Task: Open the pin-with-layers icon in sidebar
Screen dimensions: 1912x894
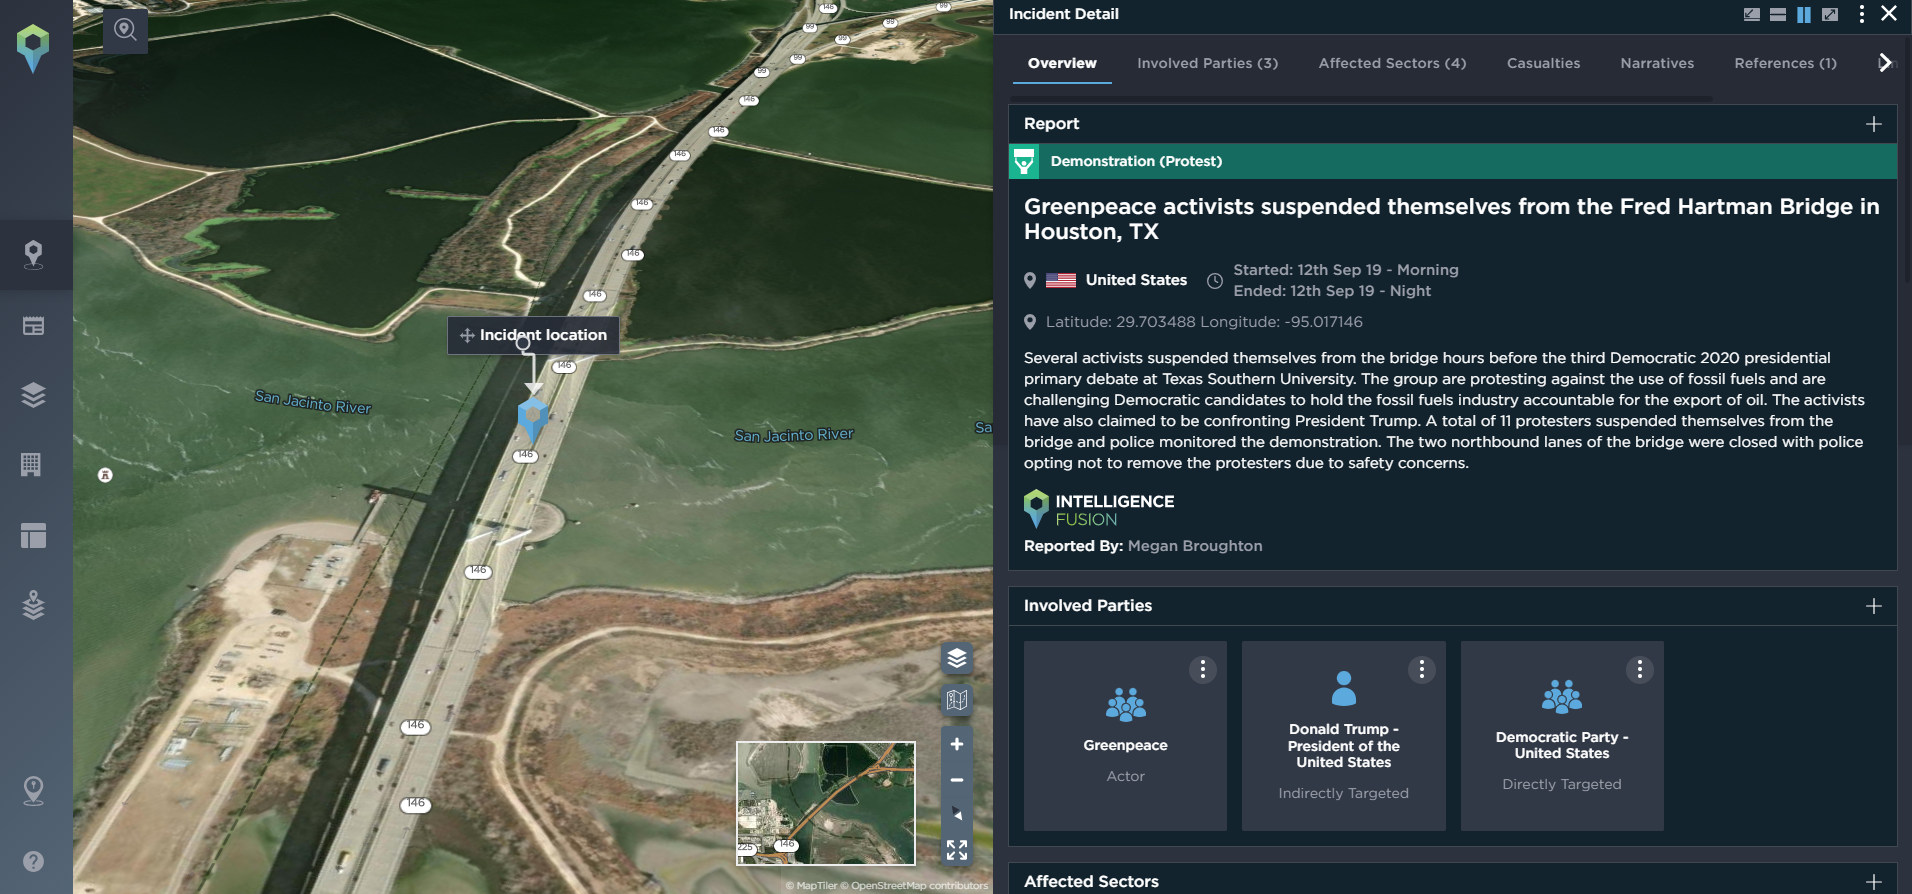Action: coord(33,605)
